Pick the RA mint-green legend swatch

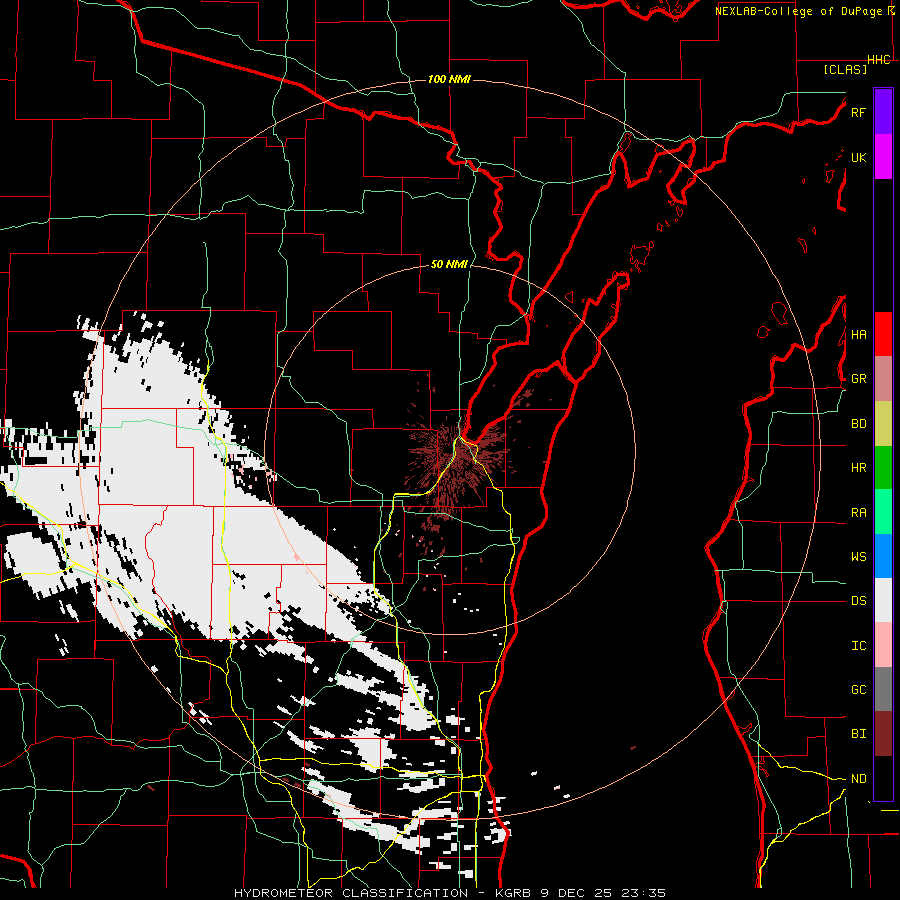click(883, 512)
